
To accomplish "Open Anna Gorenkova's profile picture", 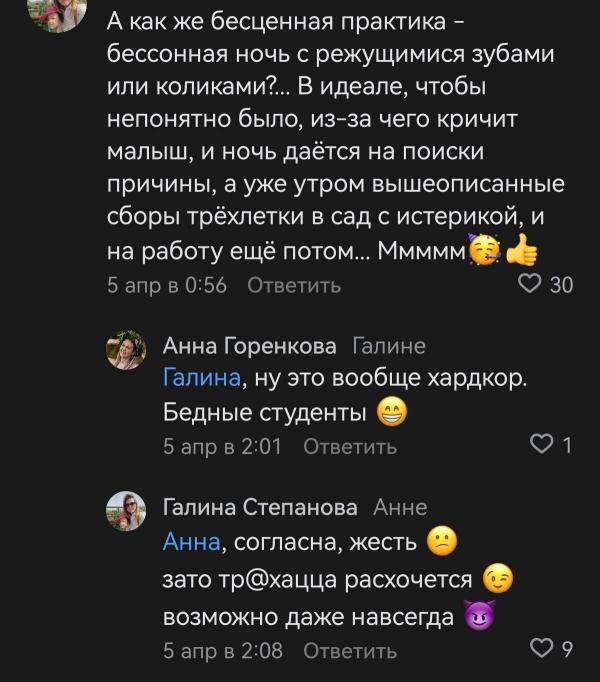I will (x=127, y=349).
